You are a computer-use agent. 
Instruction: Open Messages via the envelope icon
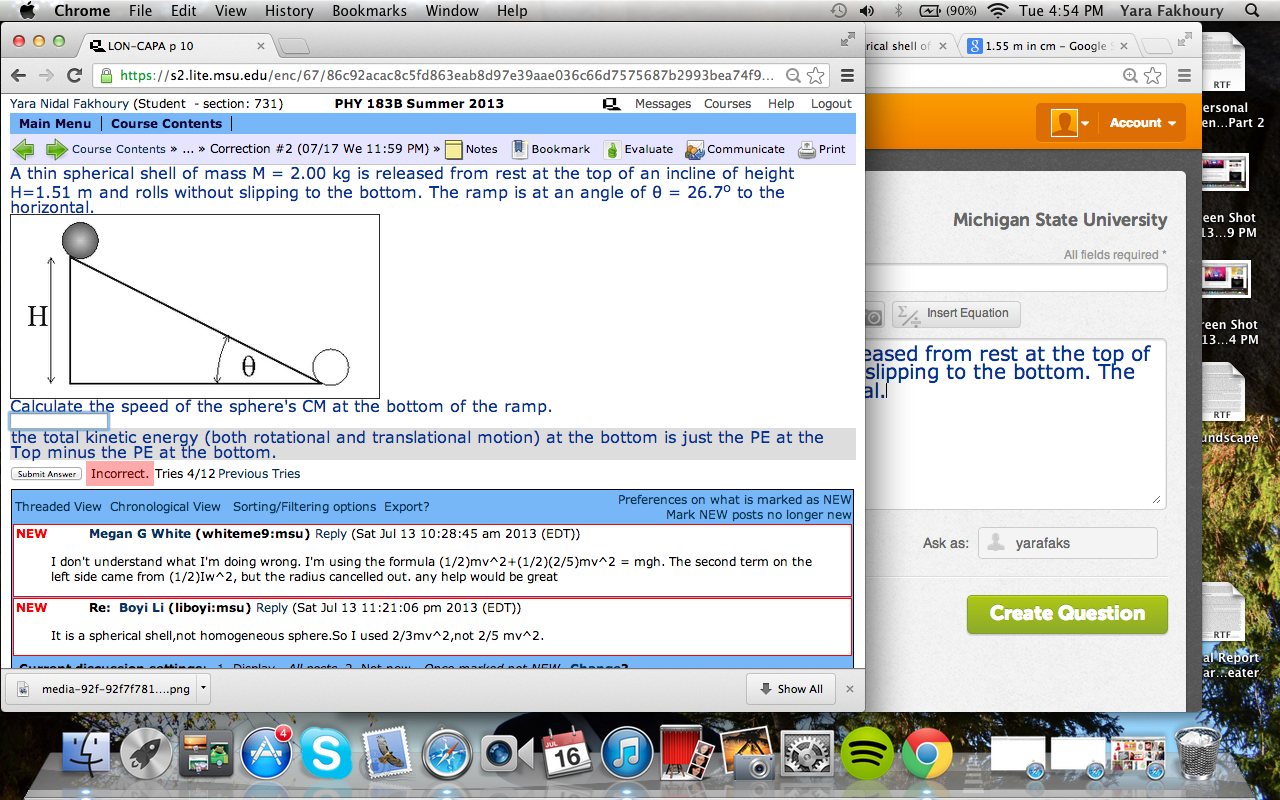tap(611, 103)
